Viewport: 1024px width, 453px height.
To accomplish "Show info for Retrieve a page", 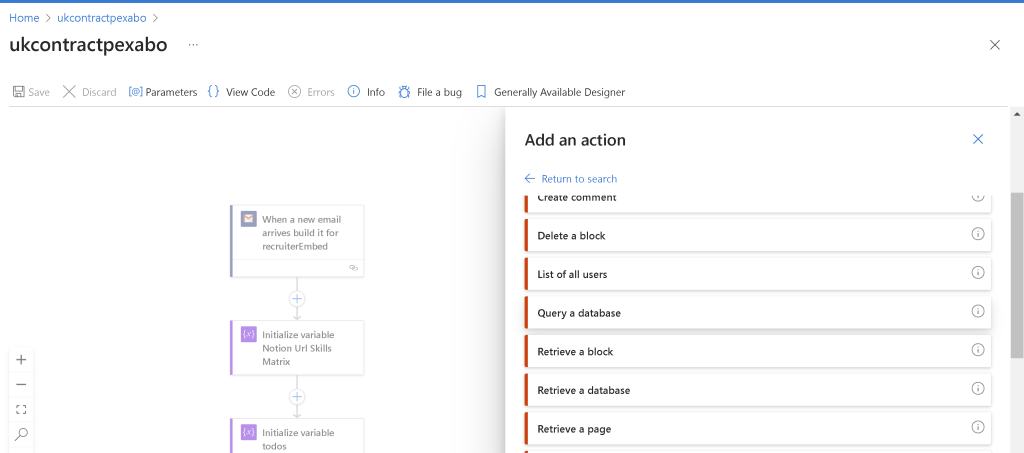I will [x=978, y=427].
